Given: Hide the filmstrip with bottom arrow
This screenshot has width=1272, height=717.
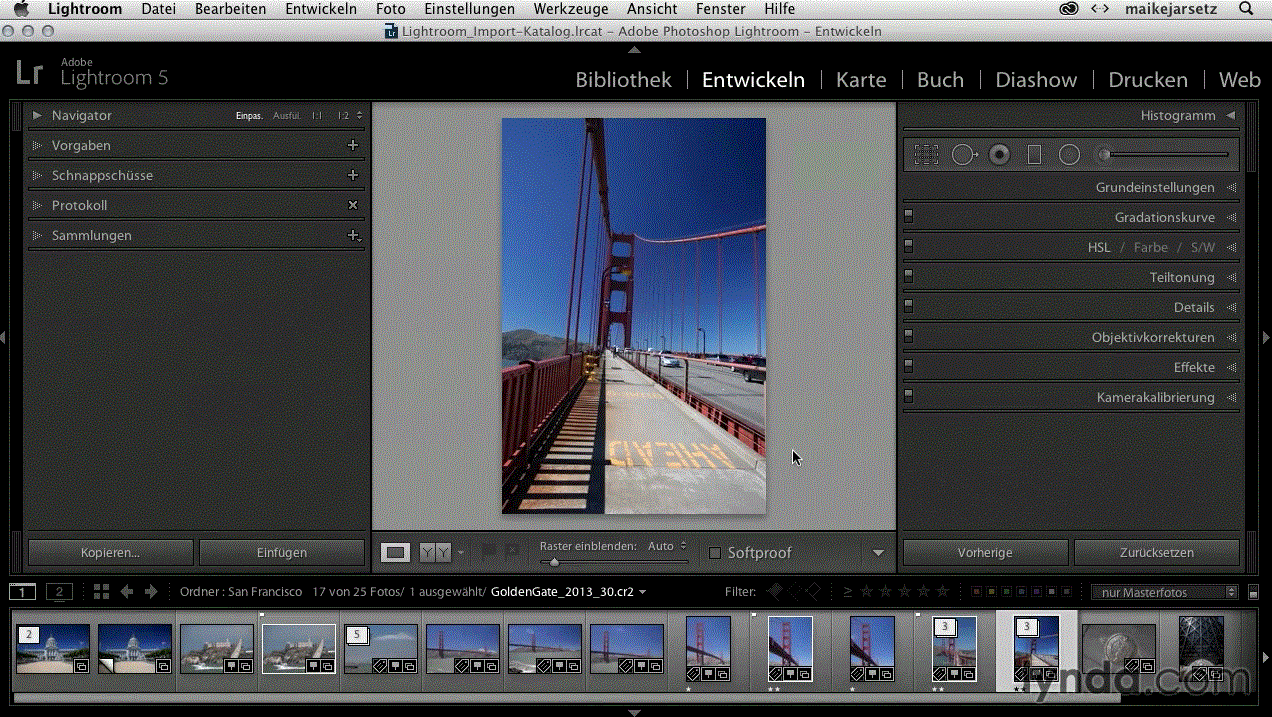Looking at the screenshot, I should [635, 712].
